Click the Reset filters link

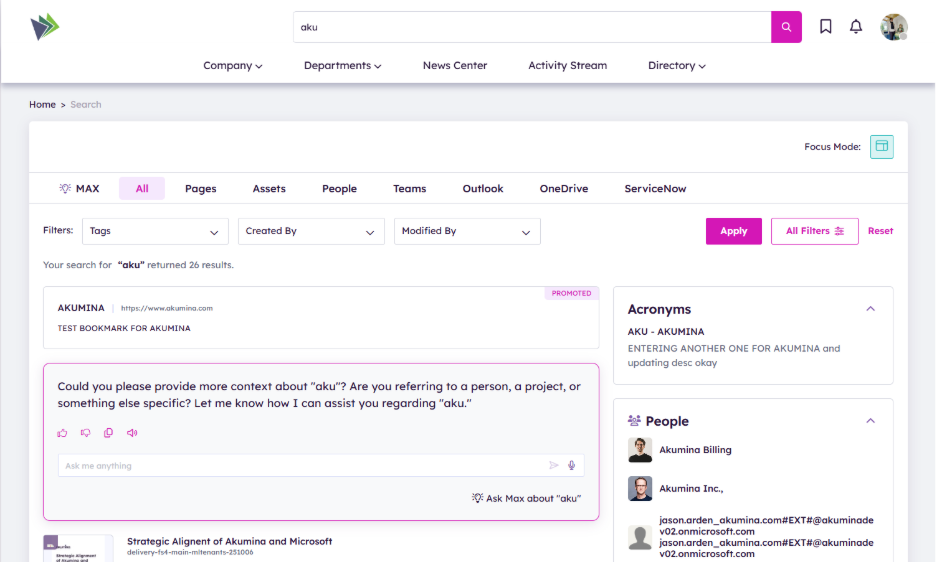(x=880, y=231)
